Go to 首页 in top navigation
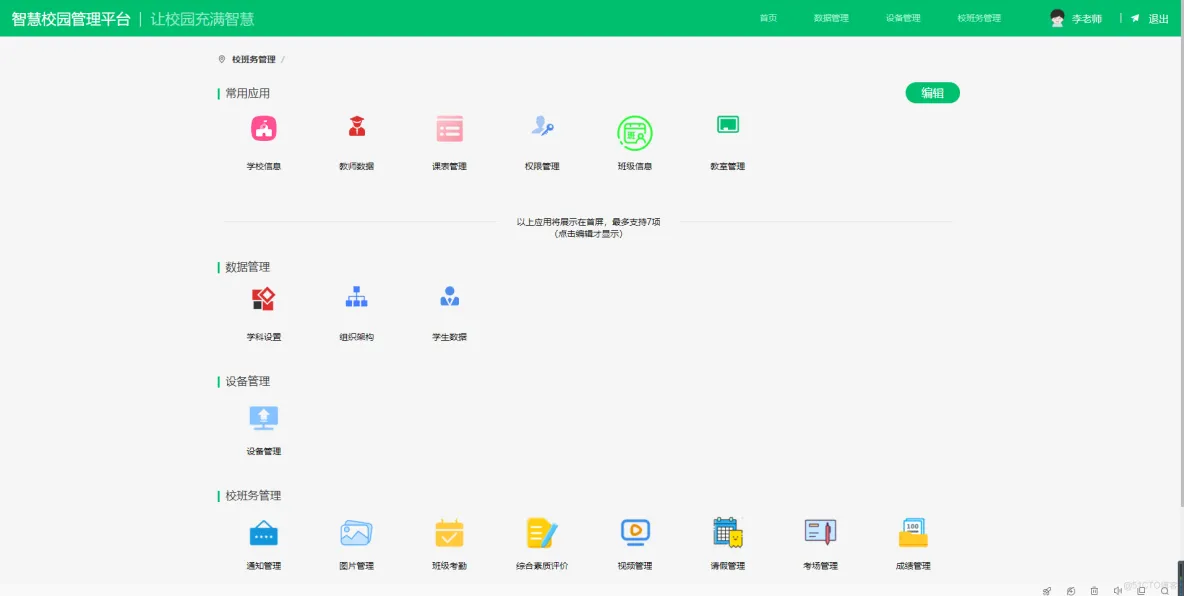This screenshot has height=596, width=1184. (768, 18)
